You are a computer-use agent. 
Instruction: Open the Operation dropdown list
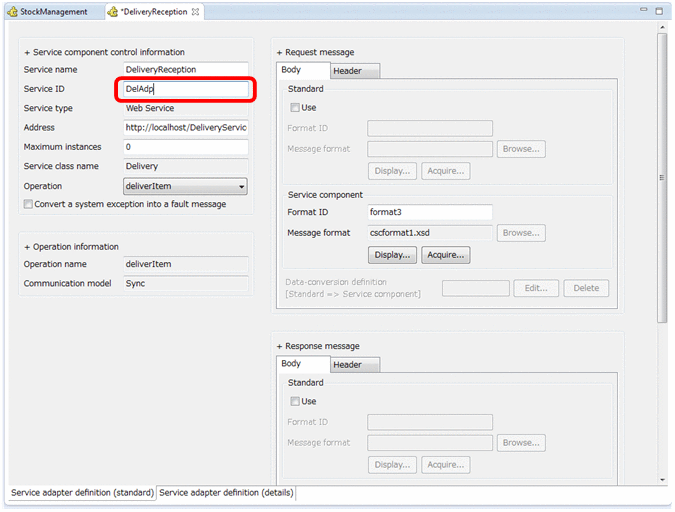(x=241, y=186)
